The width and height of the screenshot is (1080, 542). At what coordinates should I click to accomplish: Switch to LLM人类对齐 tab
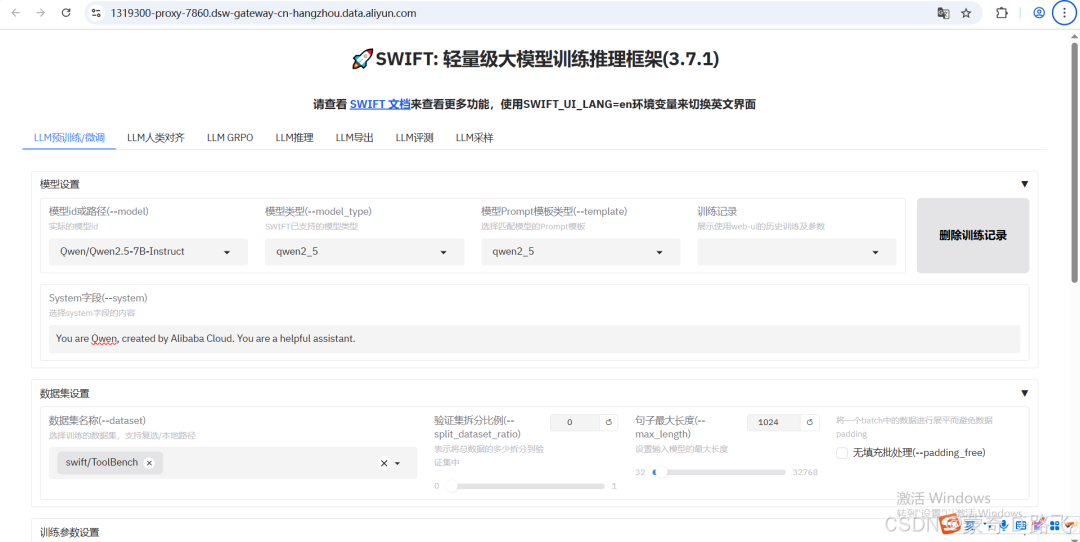156,138
